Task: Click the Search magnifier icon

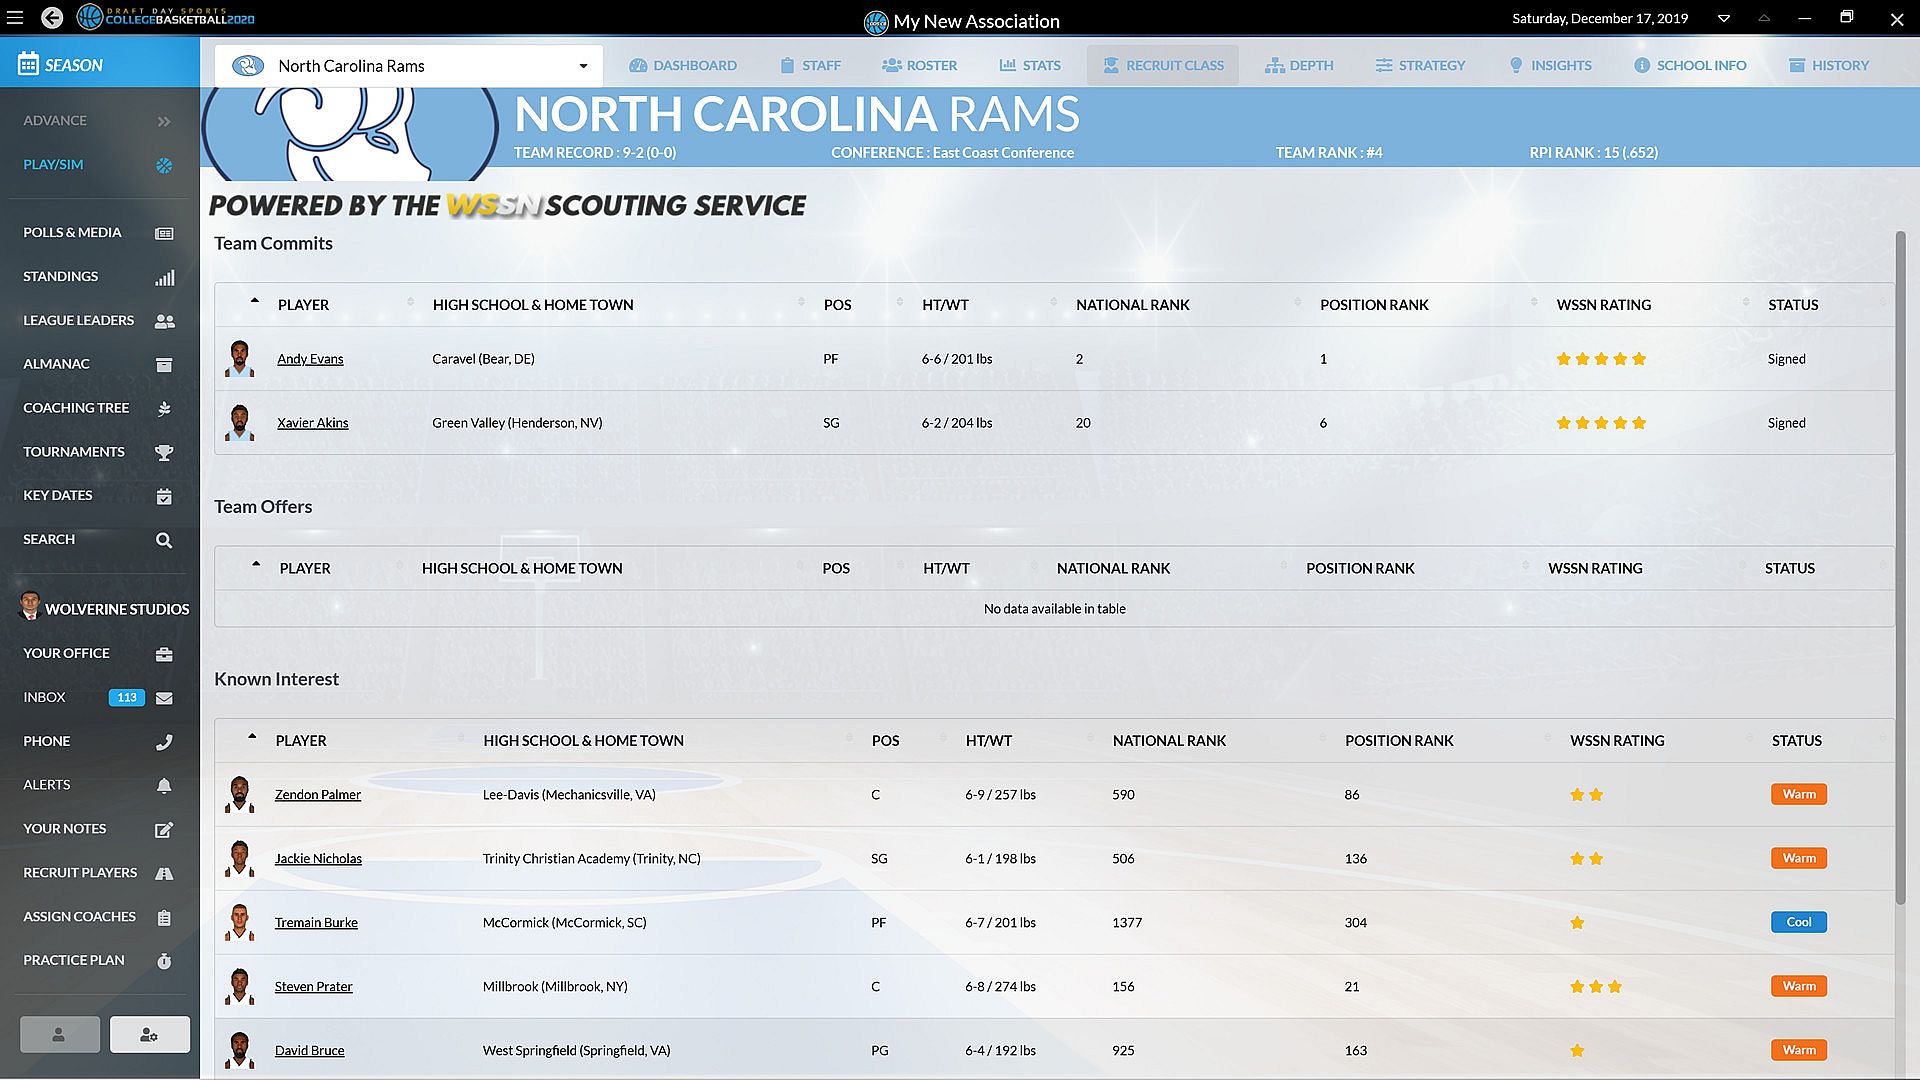Action: point(164,540)
